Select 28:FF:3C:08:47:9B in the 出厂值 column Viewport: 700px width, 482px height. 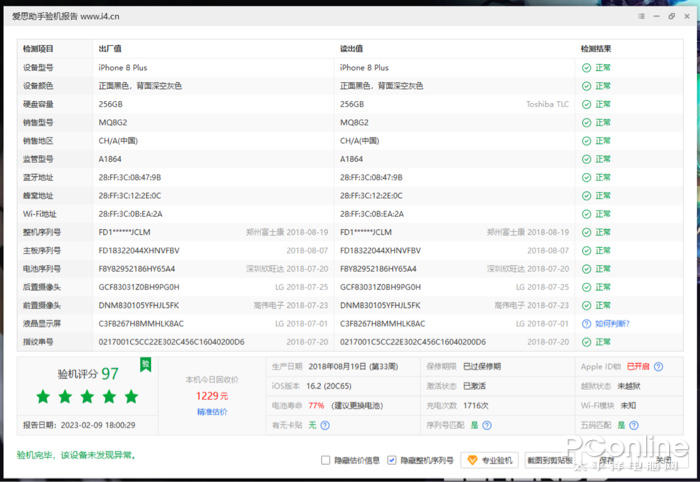click(130, 178)
